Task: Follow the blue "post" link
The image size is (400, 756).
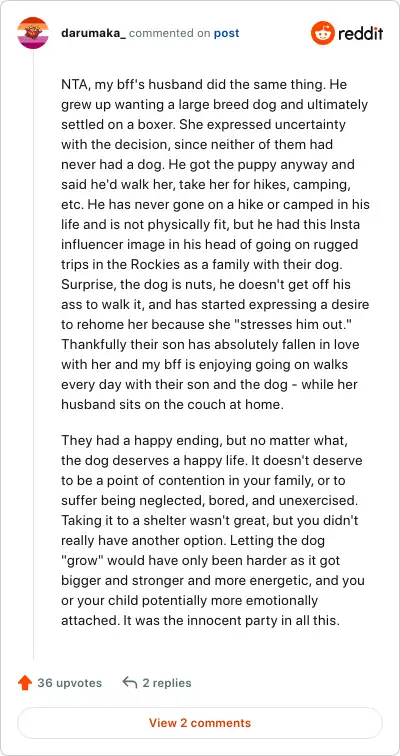Action: (x=227, y=33)
